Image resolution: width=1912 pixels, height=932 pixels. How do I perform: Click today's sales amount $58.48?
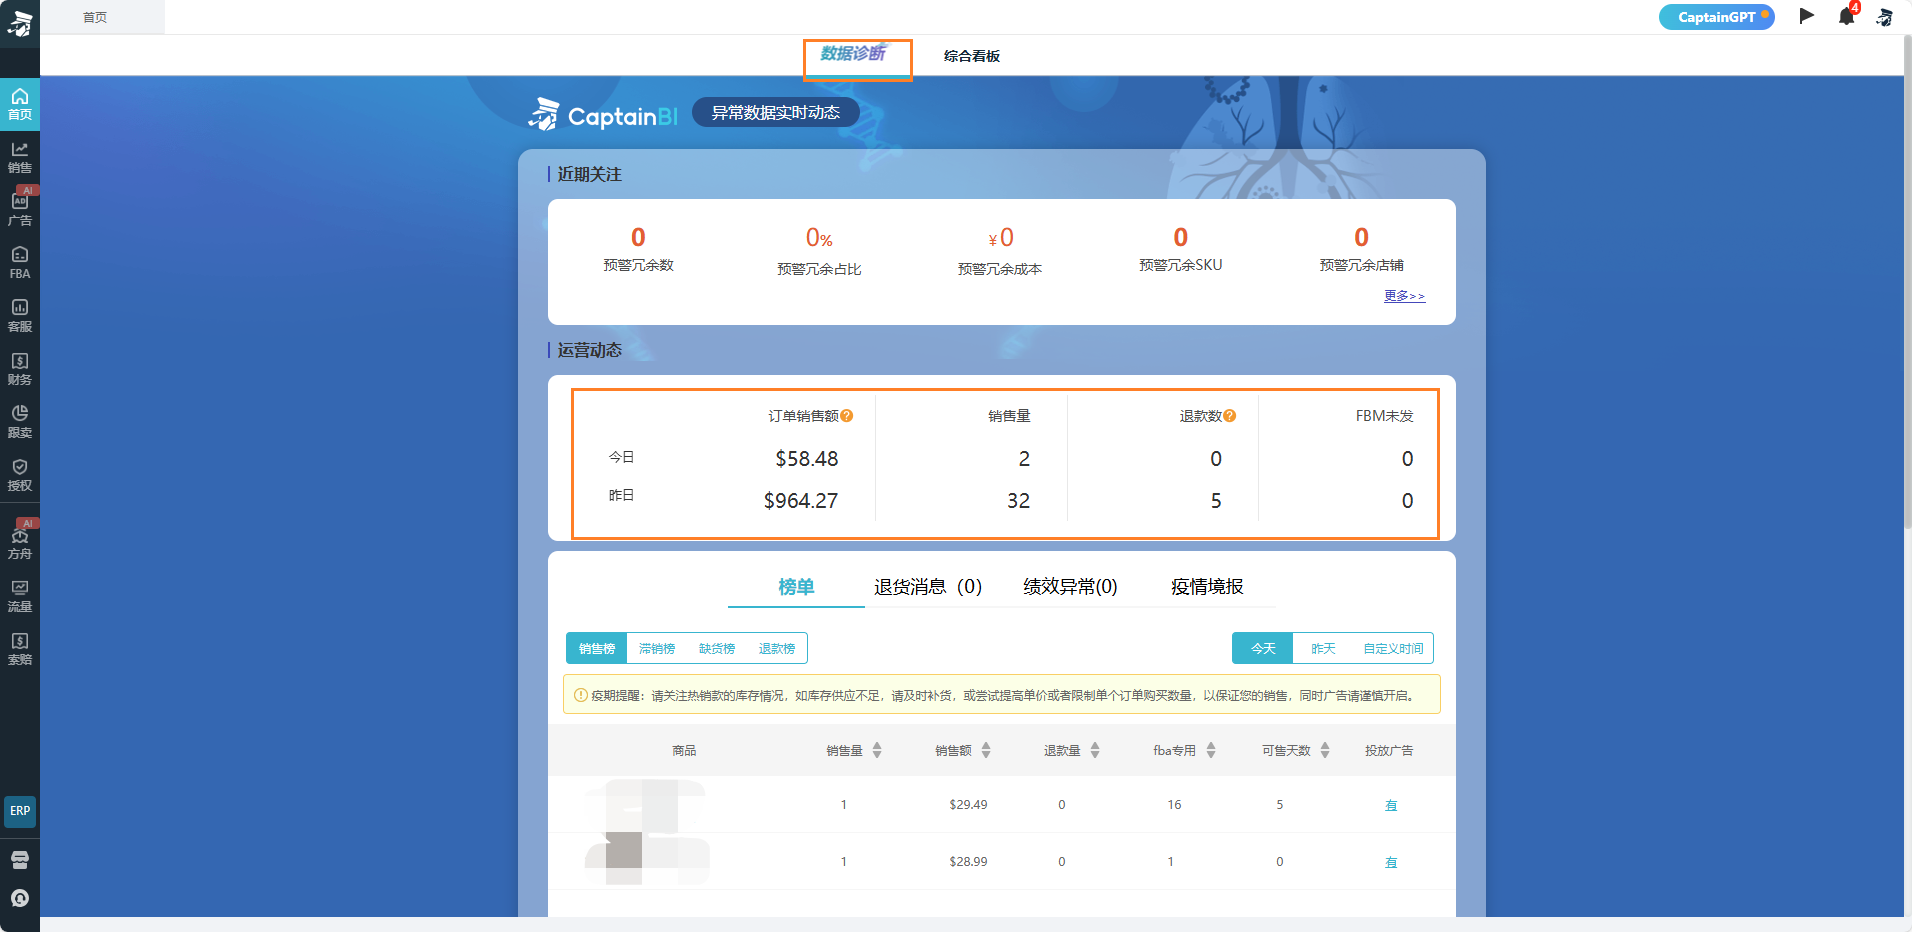tap(807, 459)
